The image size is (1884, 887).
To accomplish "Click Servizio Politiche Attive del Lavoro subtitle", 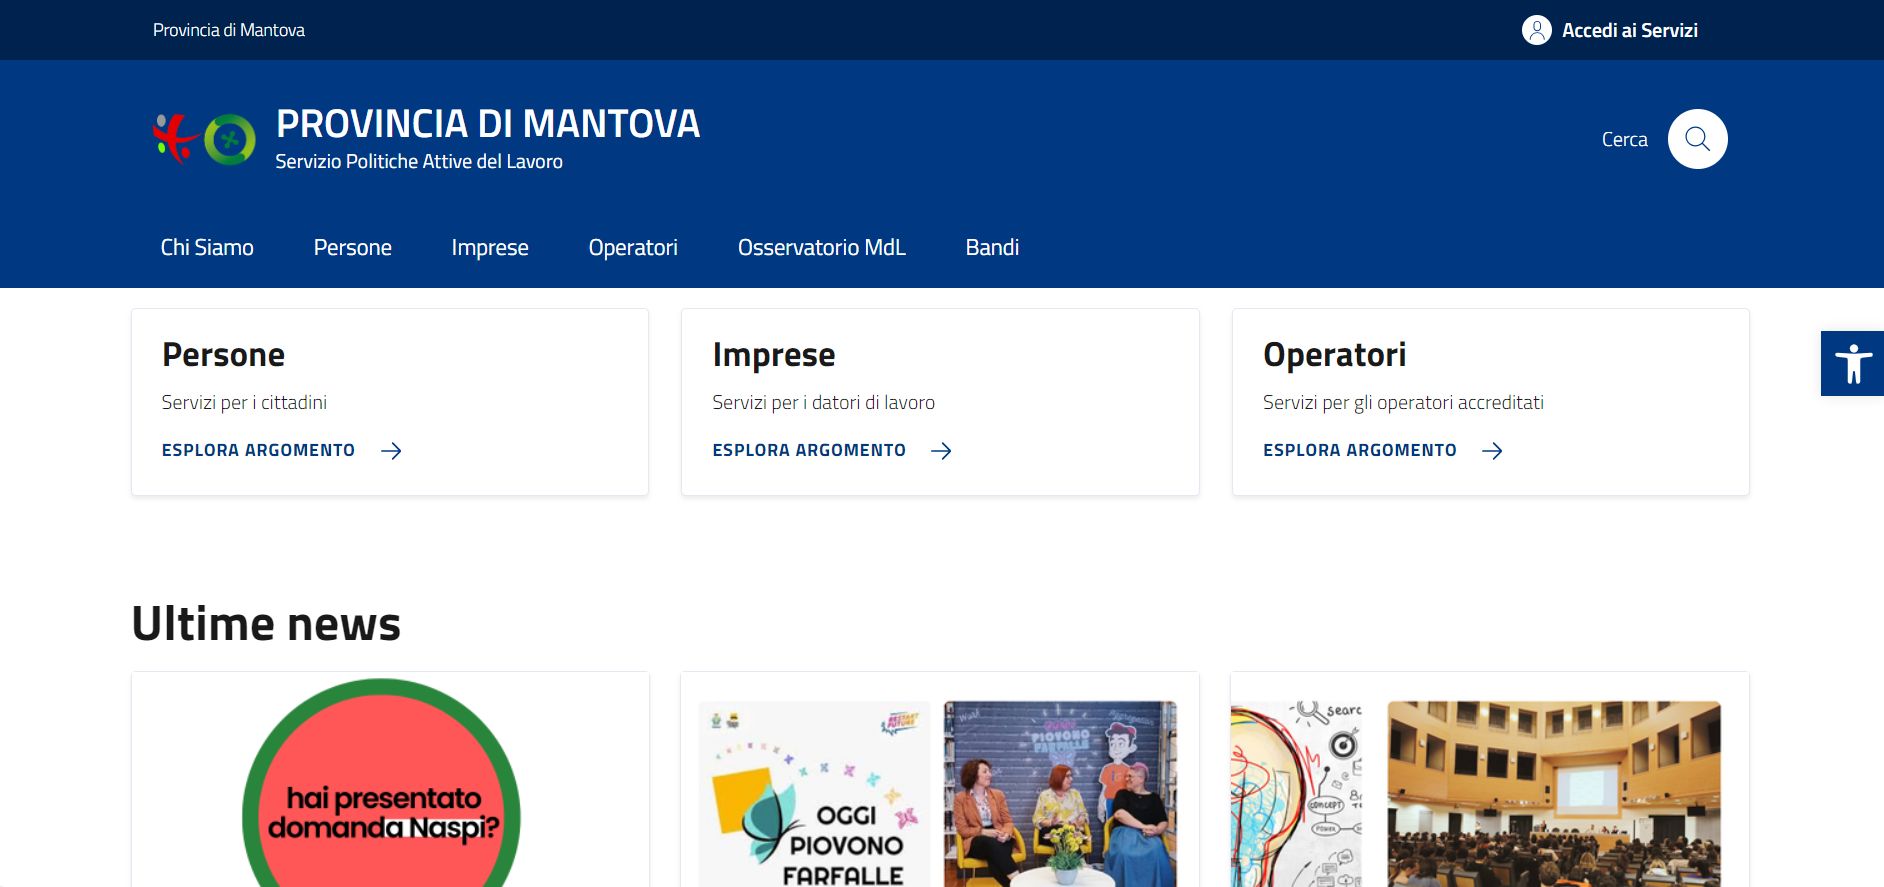I will (x=419, y=161).
